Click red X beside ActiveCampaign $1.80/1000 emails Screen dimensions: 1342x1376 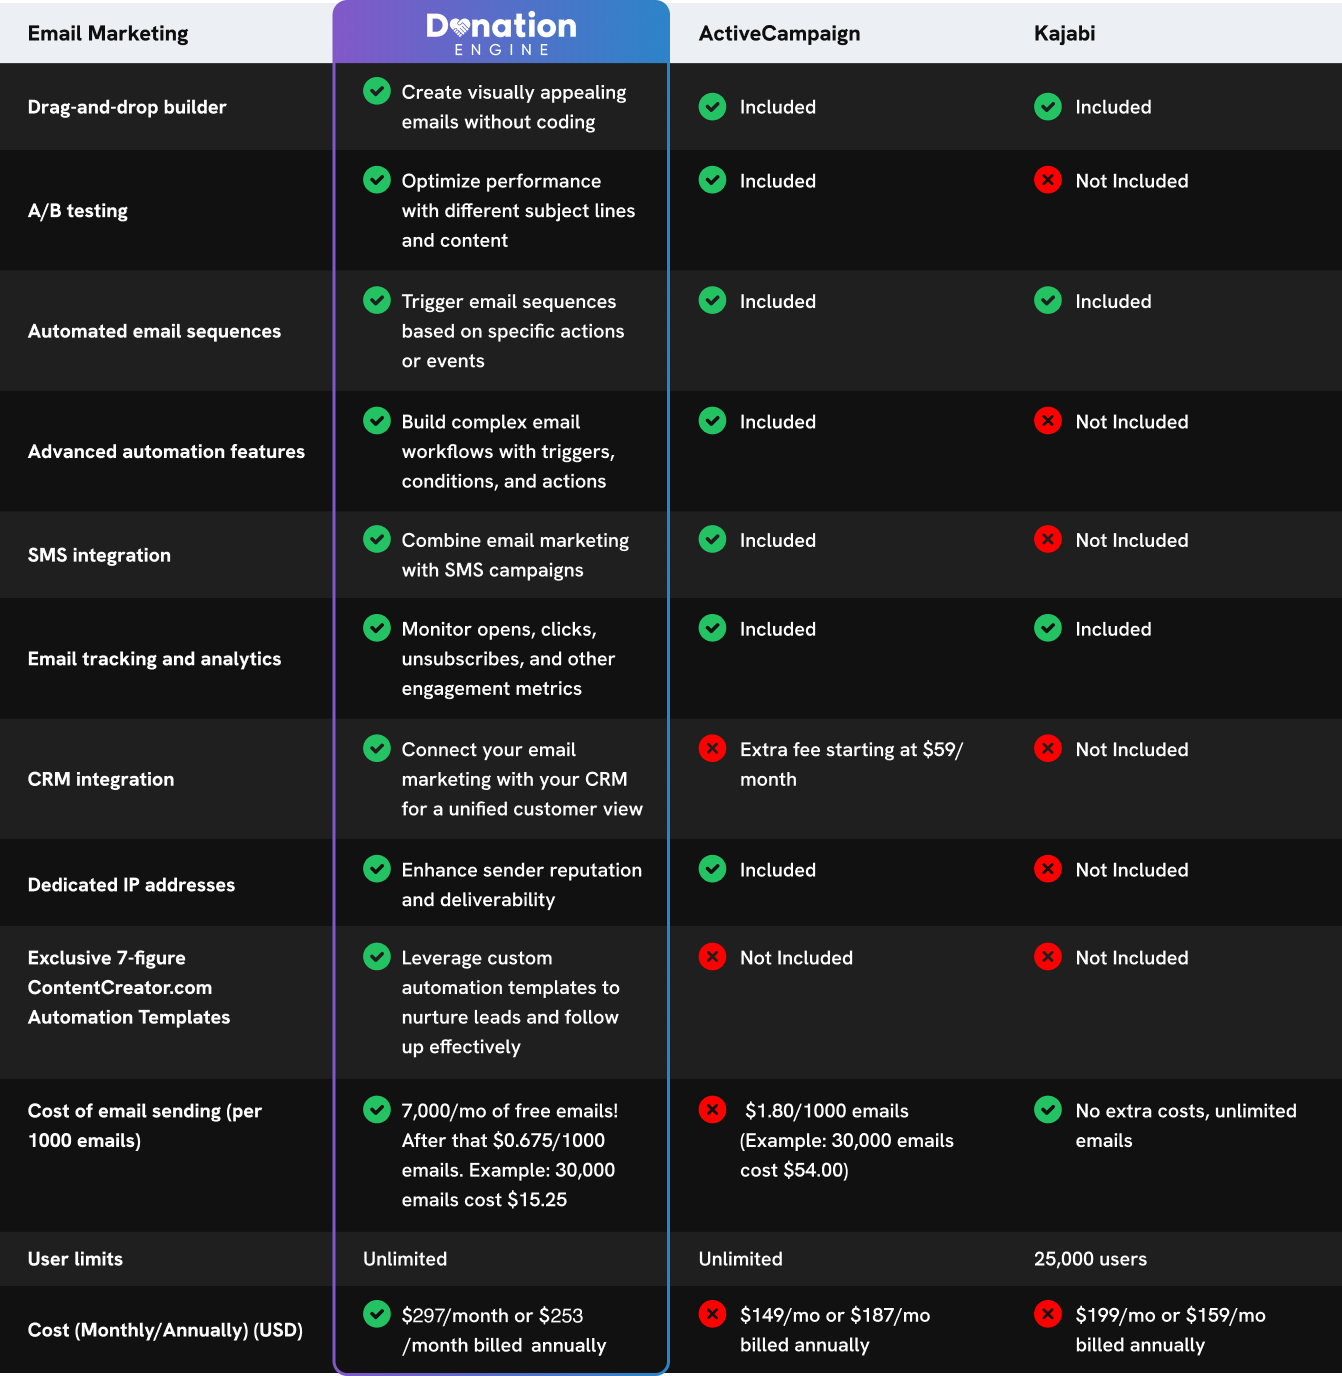713,1109
